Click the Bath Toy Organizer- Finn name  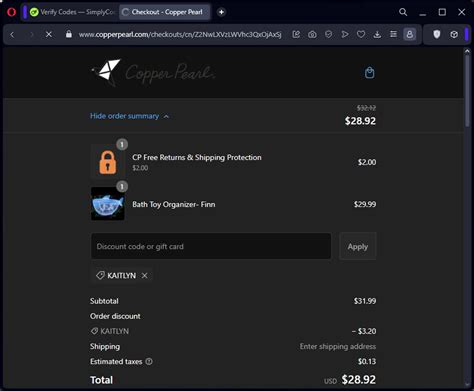[x=174, y=204]
